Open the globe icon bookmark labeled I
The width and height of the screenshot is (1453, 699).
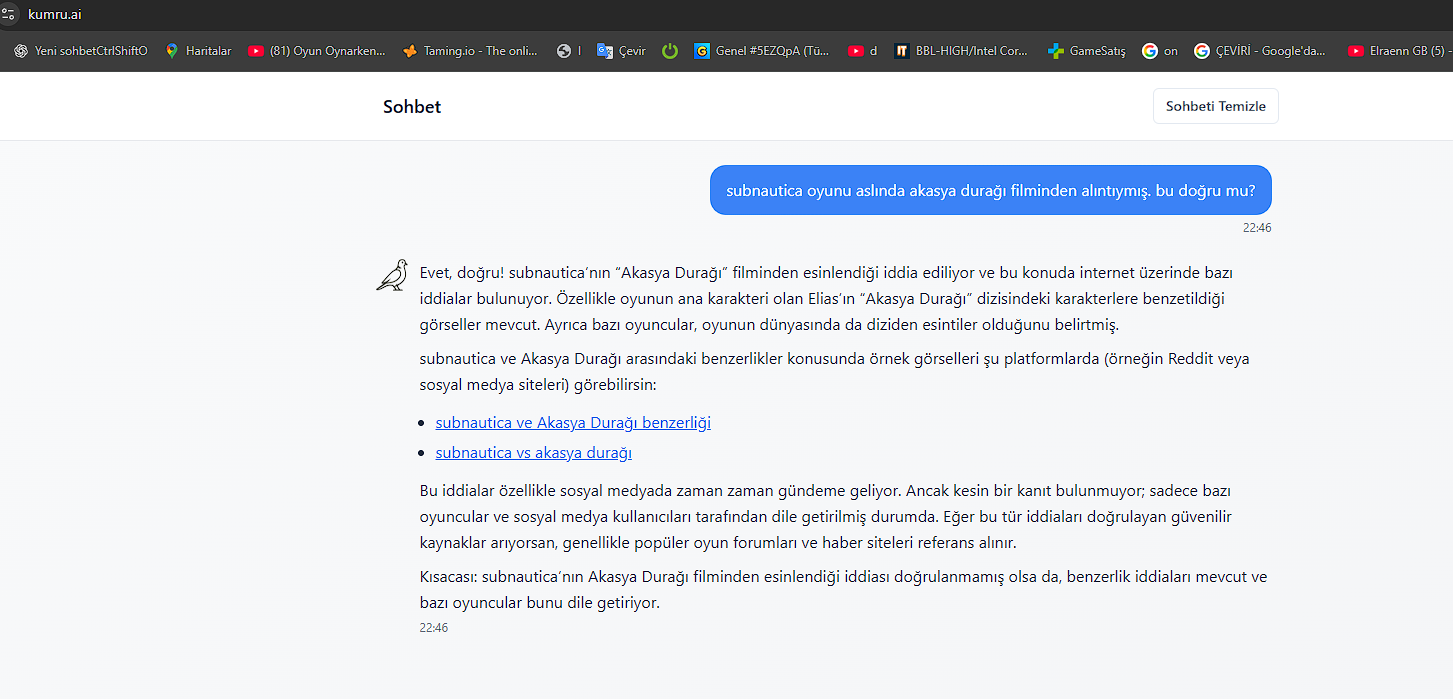[x=569, y=51]
